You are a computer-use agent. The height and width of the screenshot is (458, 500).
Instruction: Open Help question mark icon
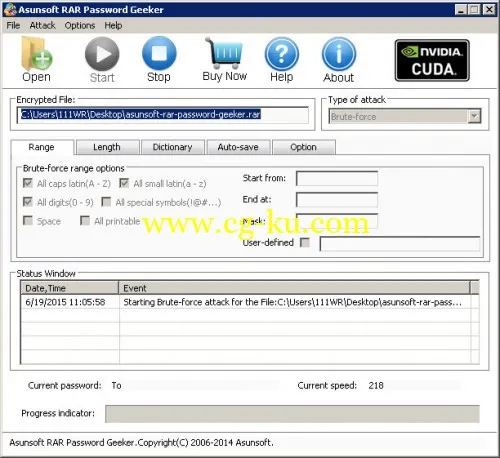[x=282, y=54]
